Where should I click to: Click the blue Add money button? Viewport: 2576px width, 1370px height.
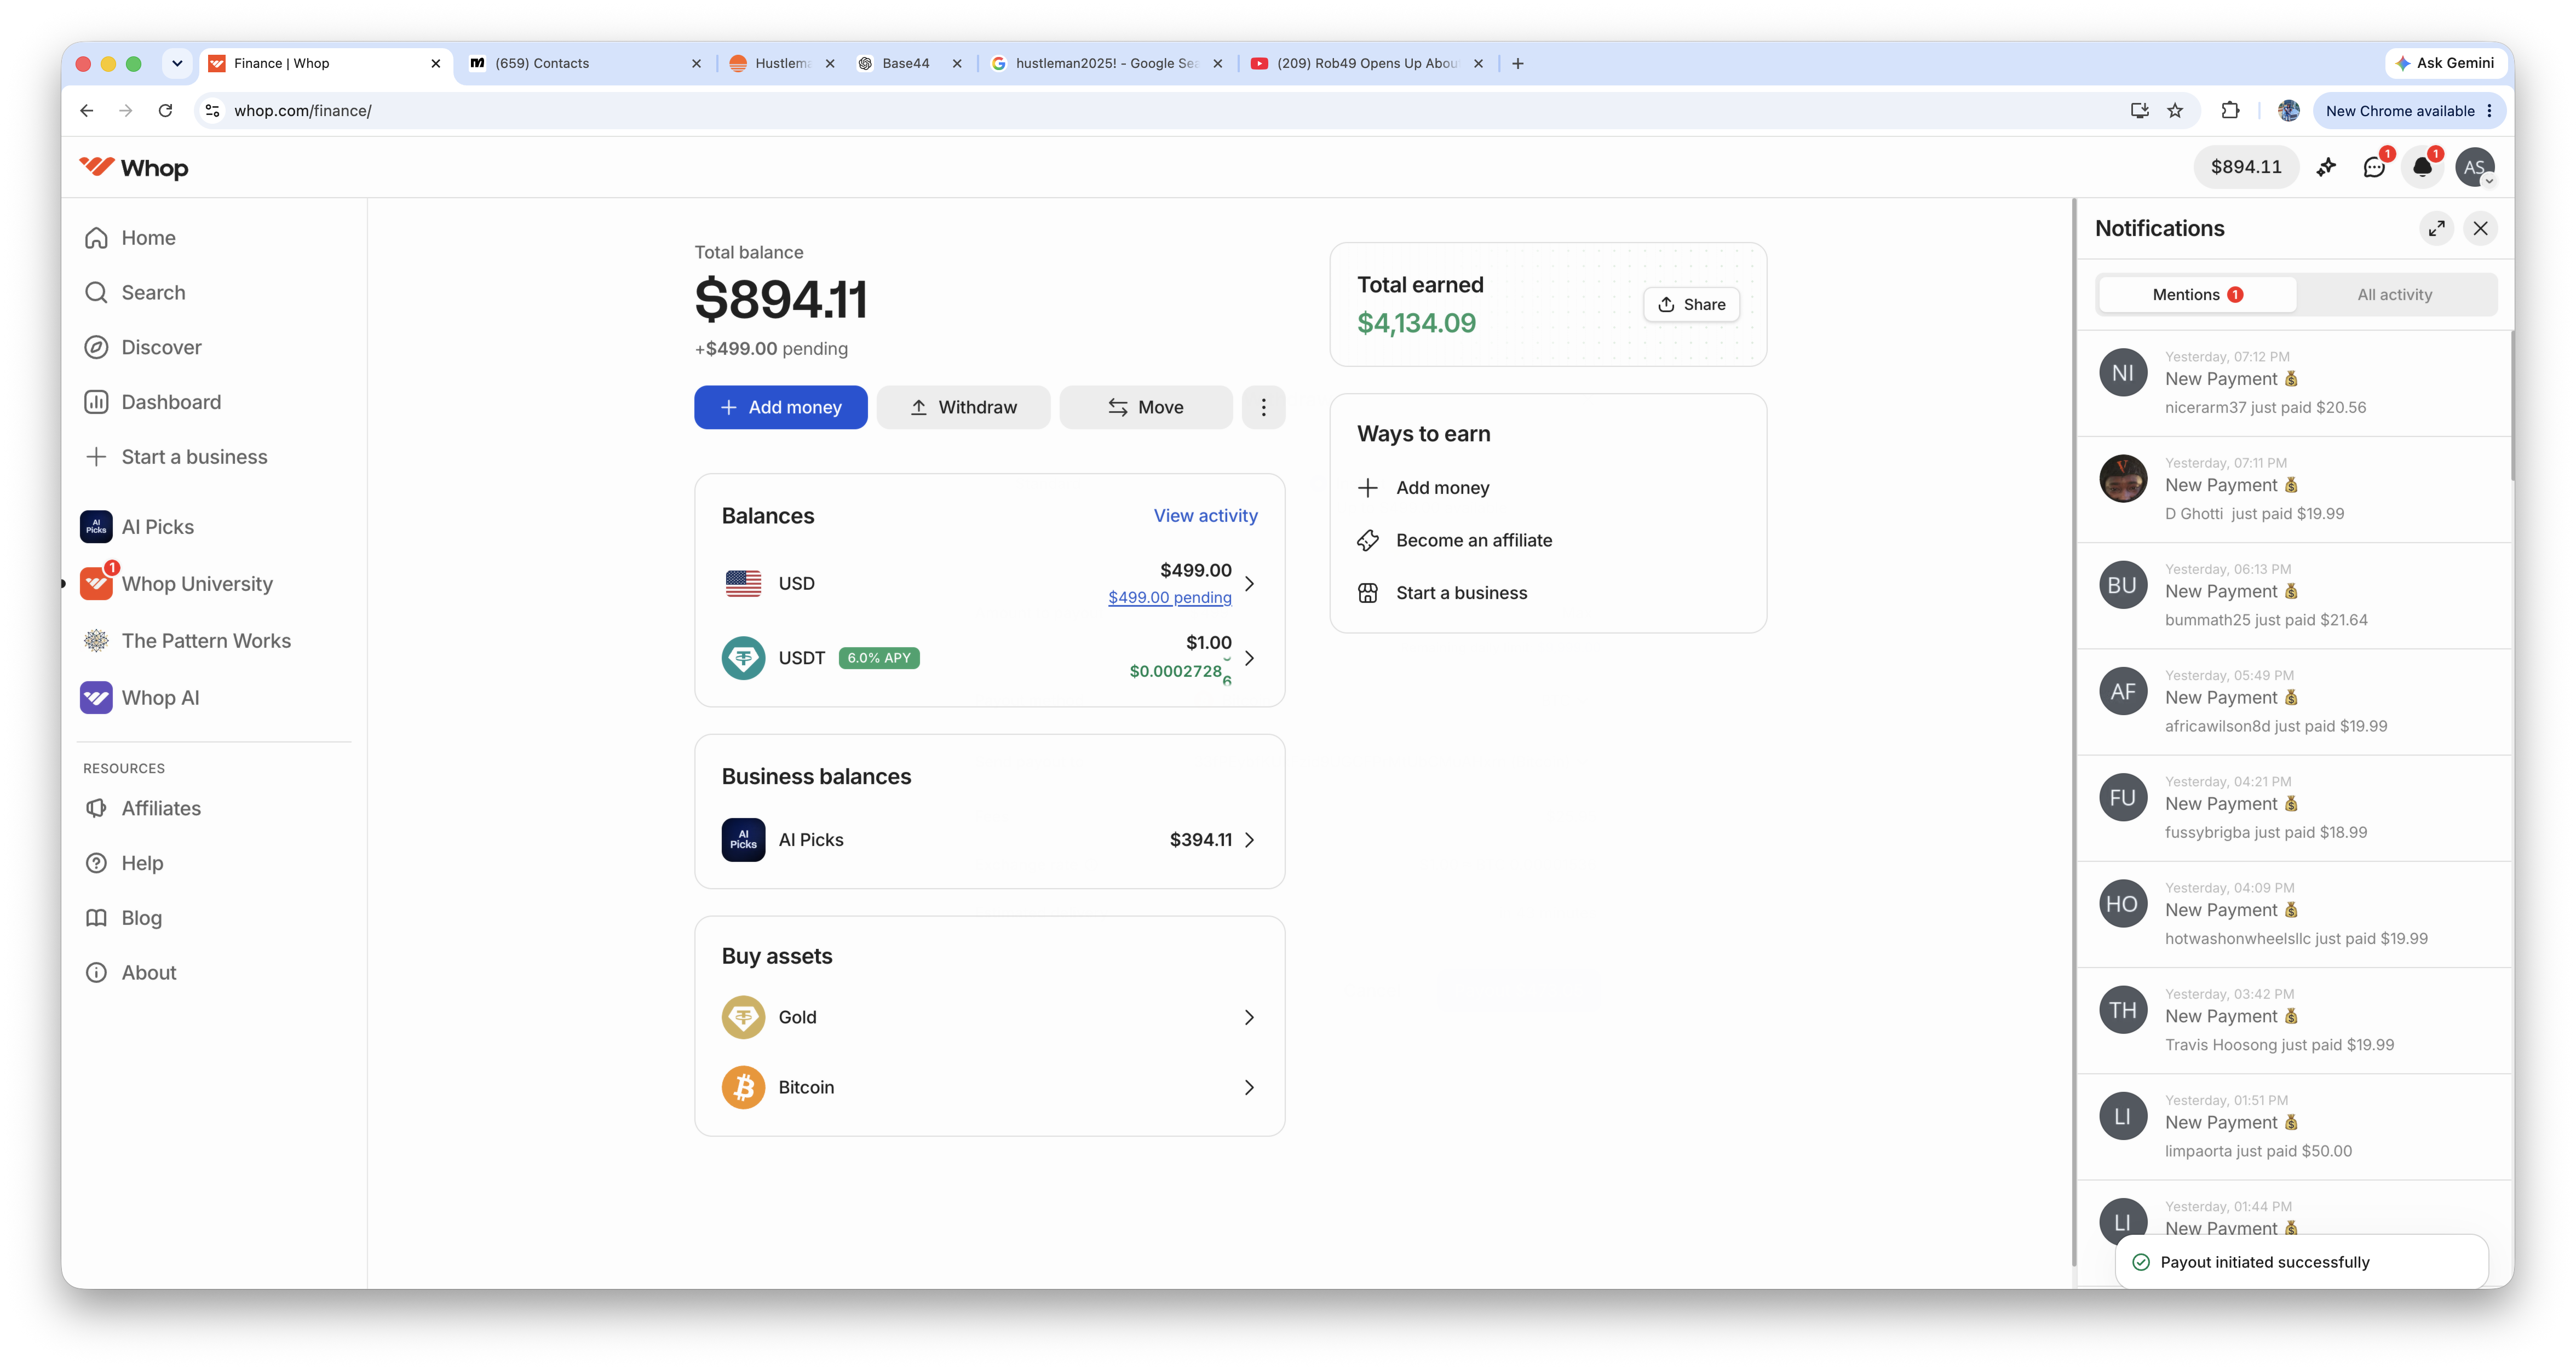click(x=781, y=408)
